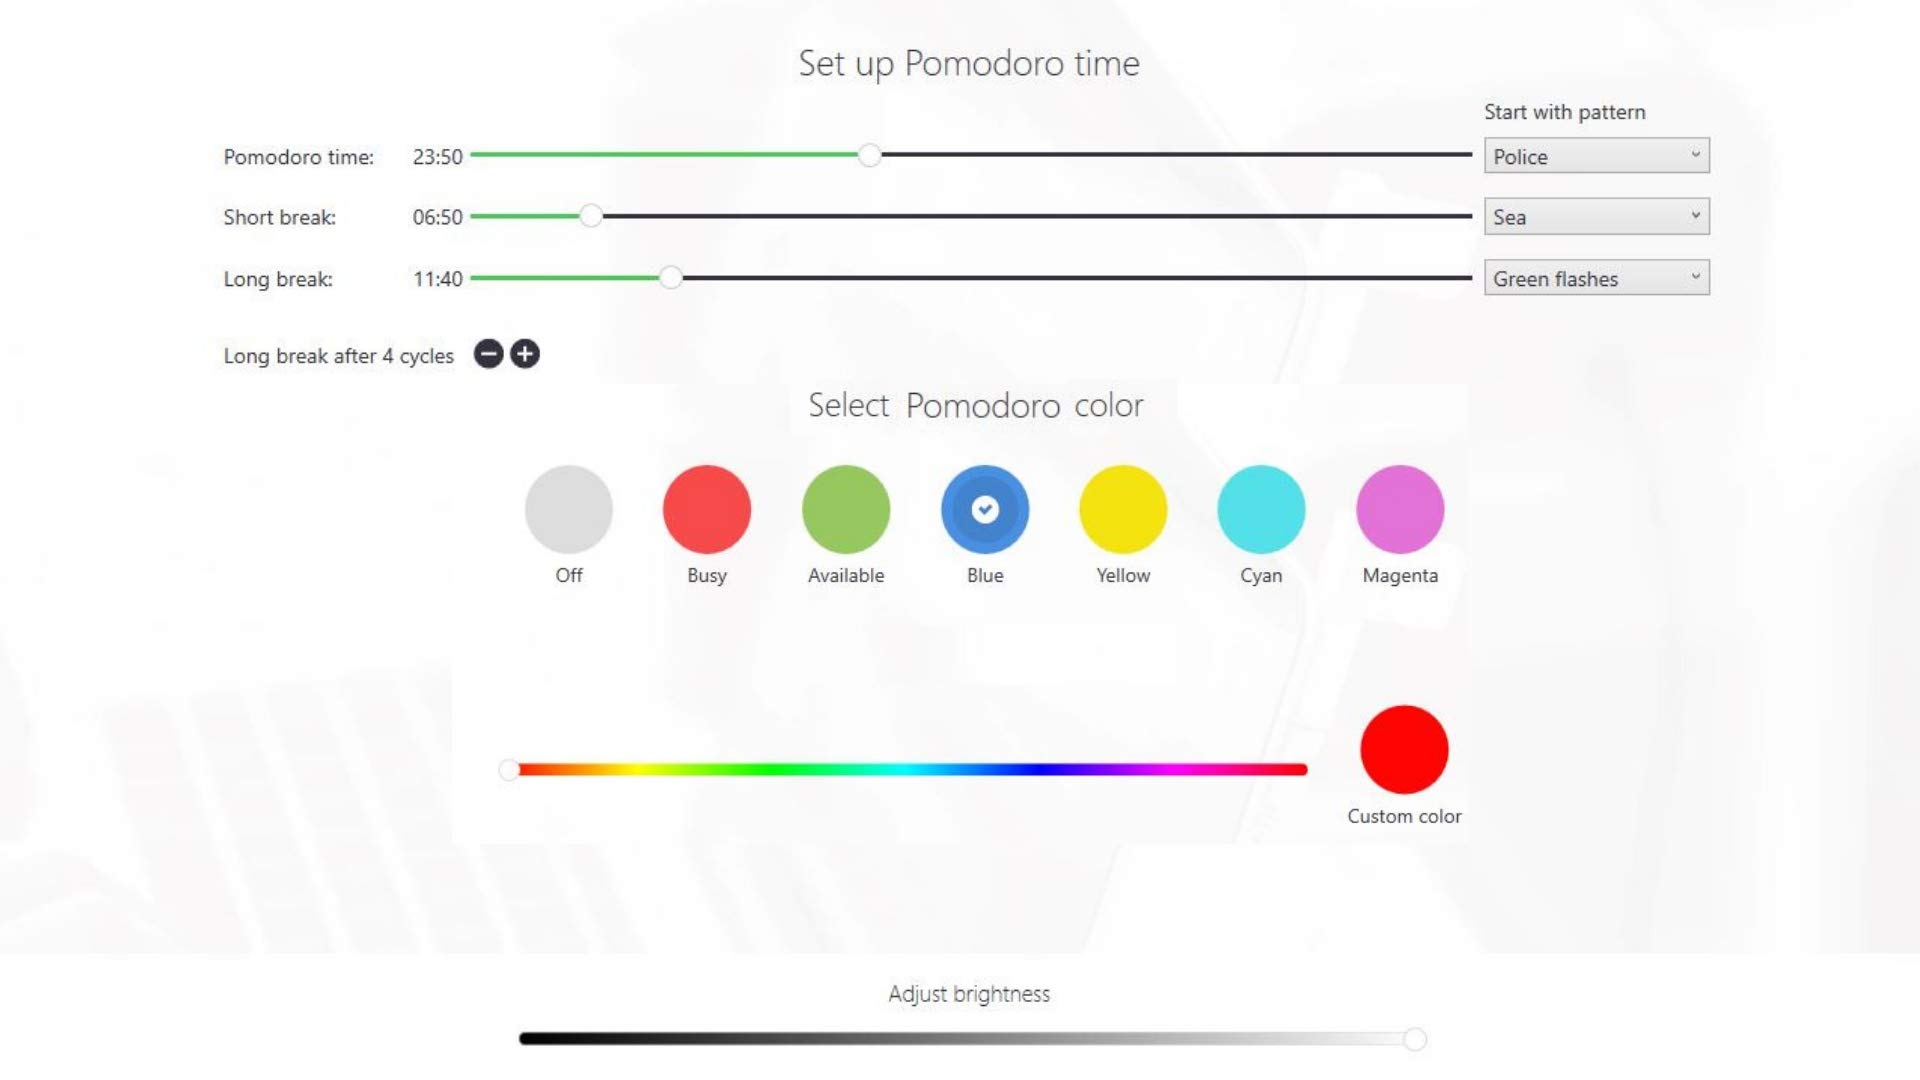
Task: Select the Off color circle
Action: coord(568,509)
